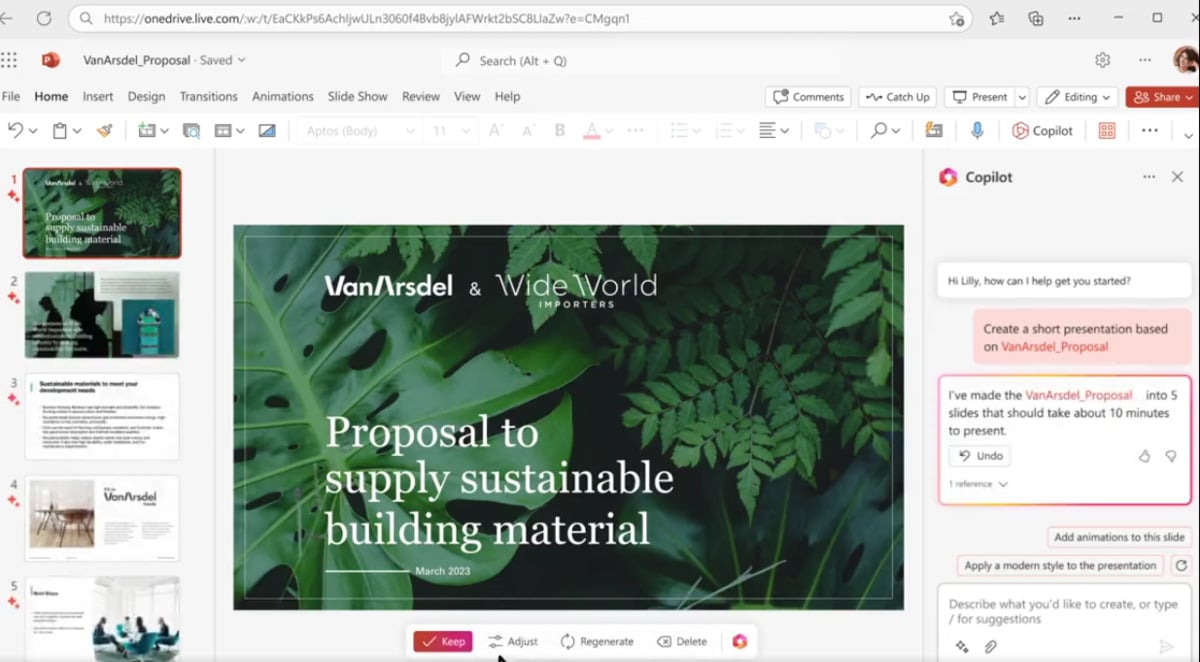Switch to the Slide Show tab
Image resolution: width=1200 pixels, height=662 pixels.
click(x=358, y=97)
